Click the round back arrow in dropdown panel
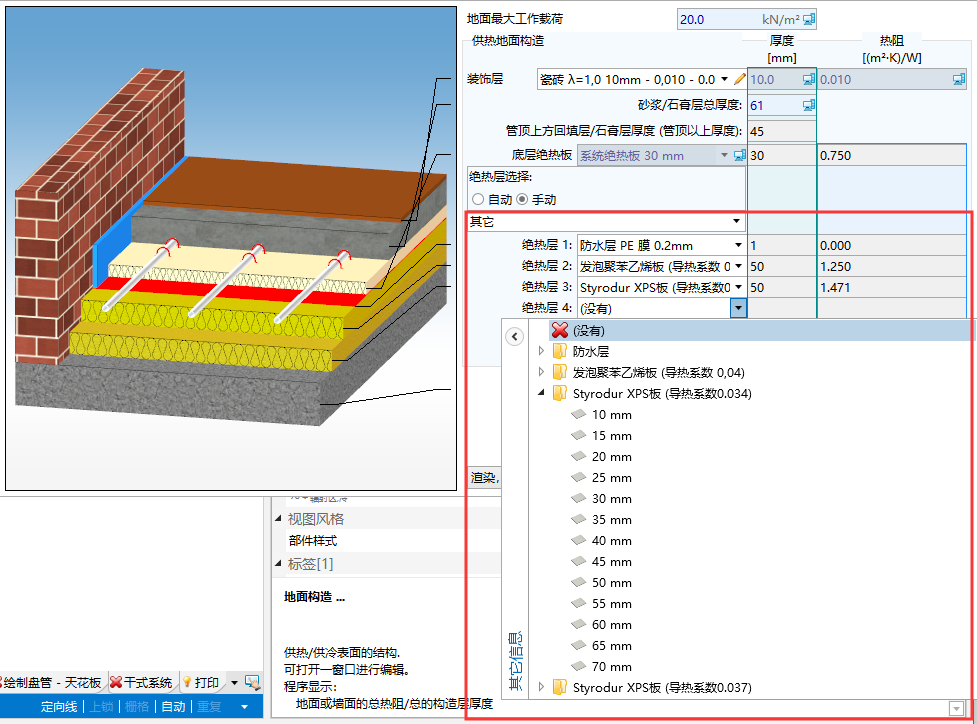Viewport: 977px width, 724px height. point(515,337)
